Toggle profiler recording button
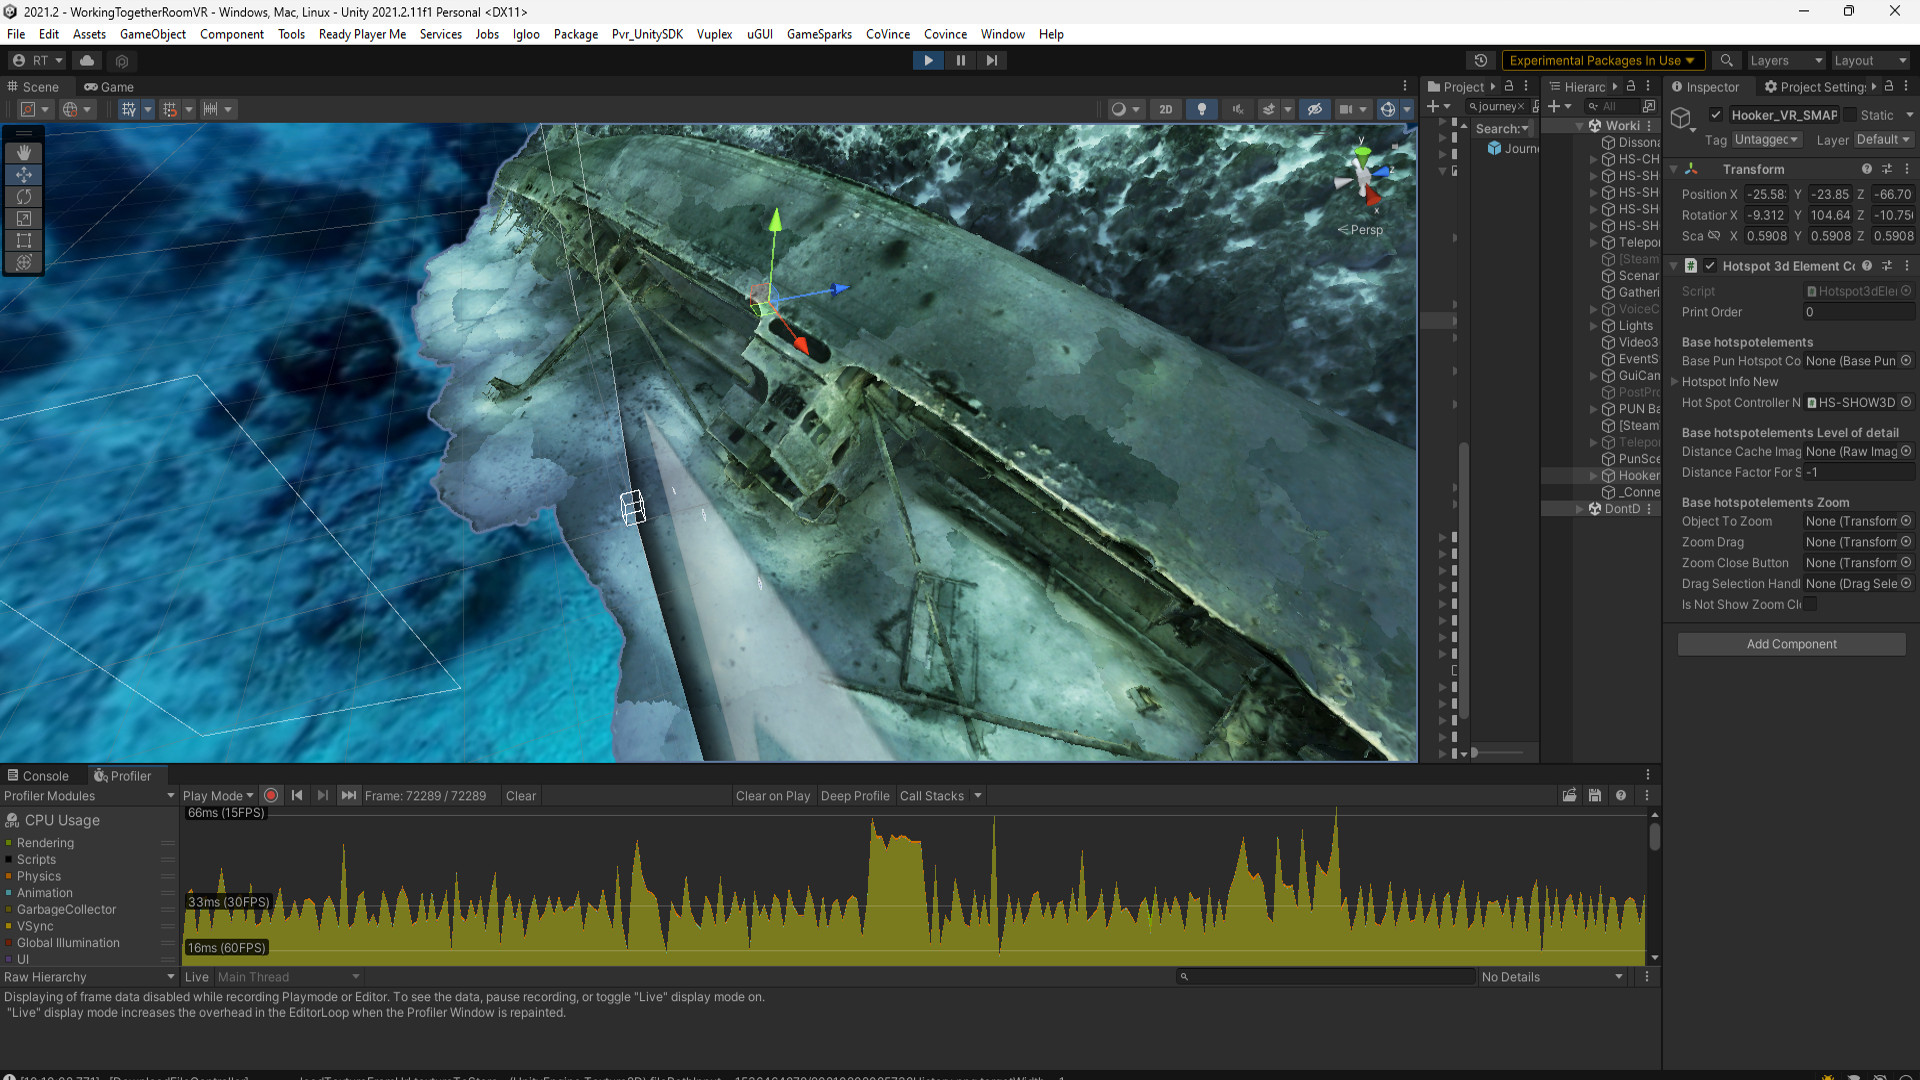Viewport: 1920px width, 1080px height. (x=271, y=796)
